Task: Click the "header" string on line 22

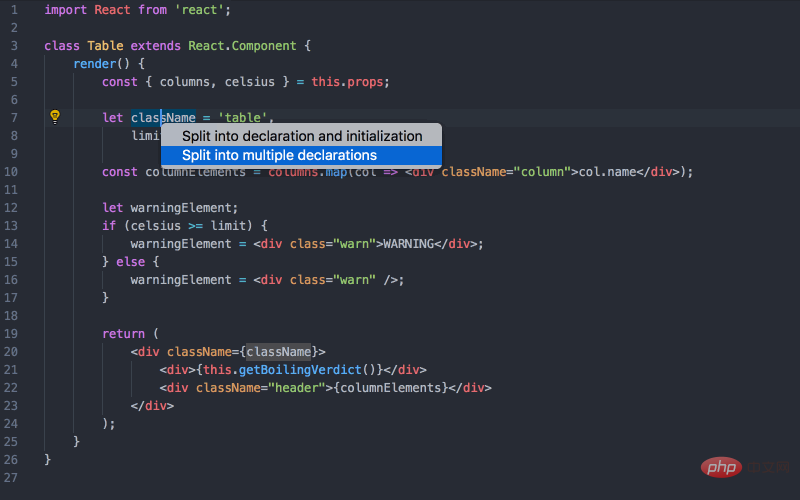Action: click(x=296, y=388)
